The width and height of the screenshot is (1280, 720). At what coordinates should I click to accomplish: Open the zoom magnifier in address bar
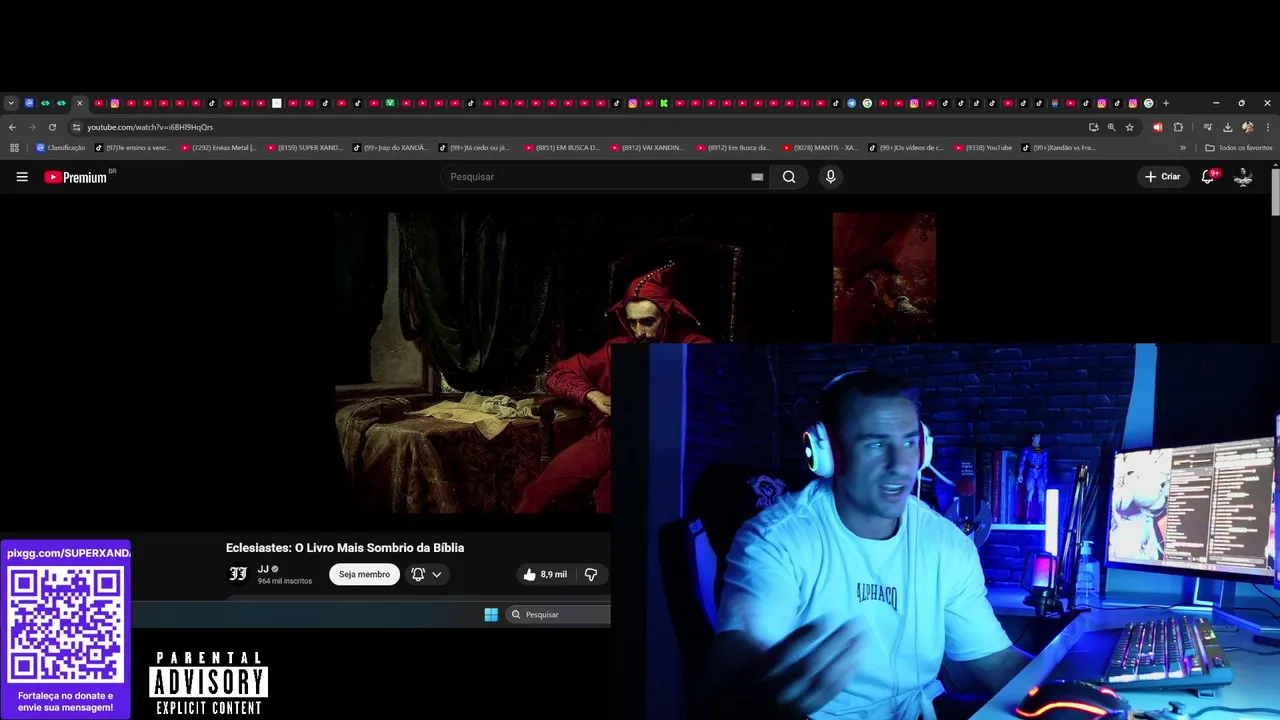(1111, 127)
